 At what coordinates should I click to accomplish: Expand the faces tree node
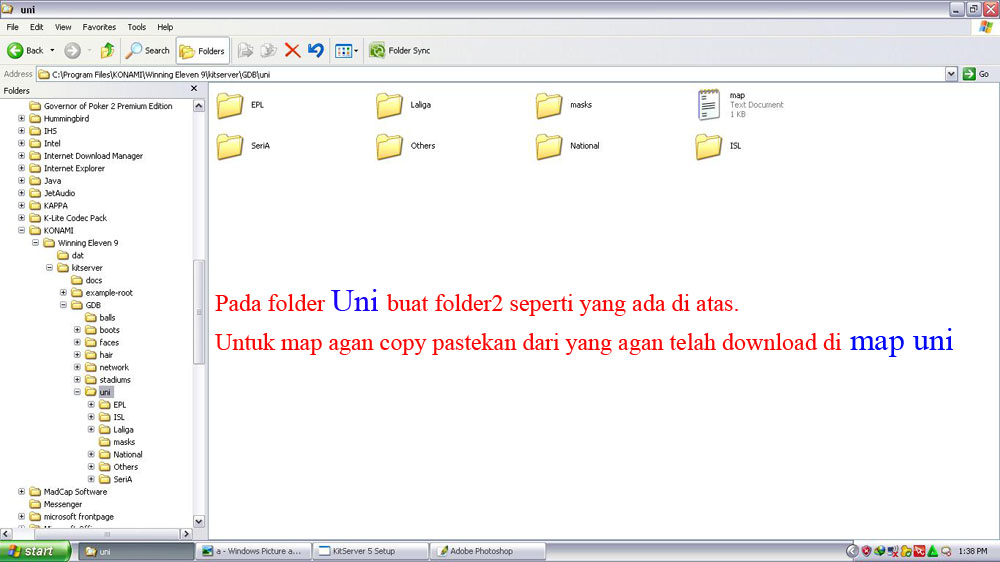tap(77, 343)
